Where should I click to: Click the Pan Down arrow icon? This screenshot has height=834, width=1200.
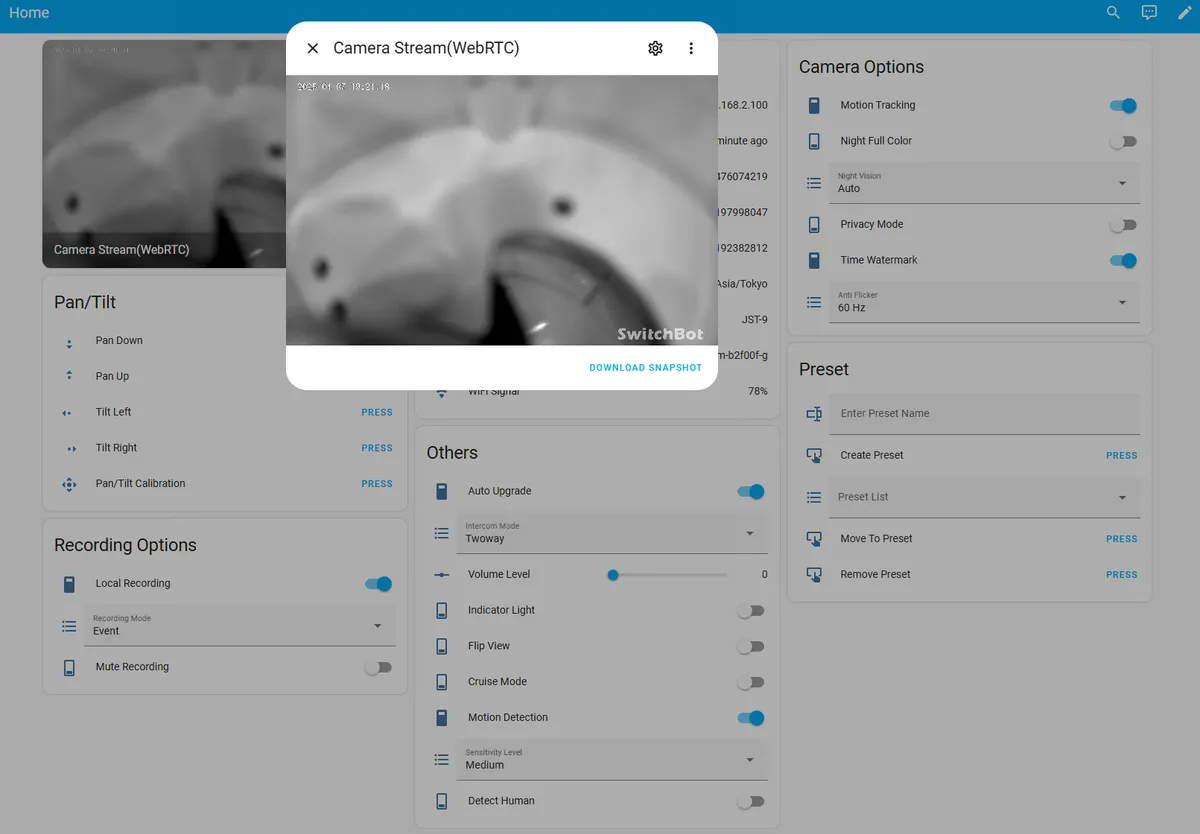pos(69,341)
